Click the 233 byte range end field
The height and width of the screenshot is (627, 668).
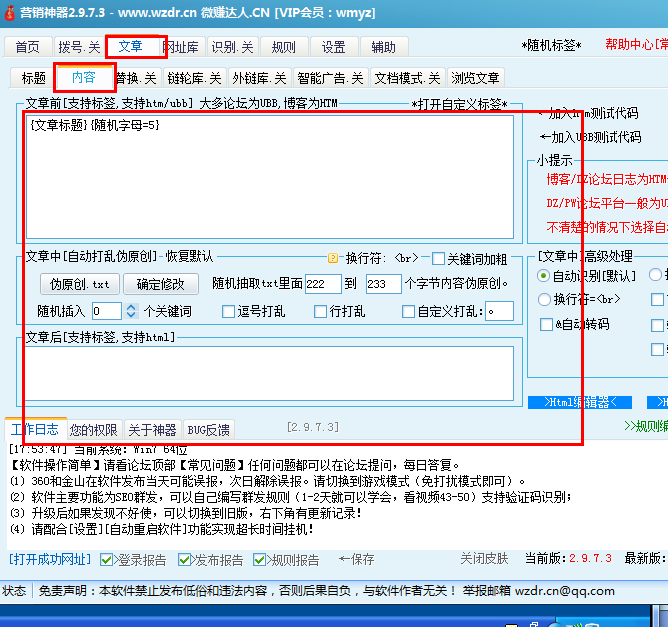click(x=383, y=284)
